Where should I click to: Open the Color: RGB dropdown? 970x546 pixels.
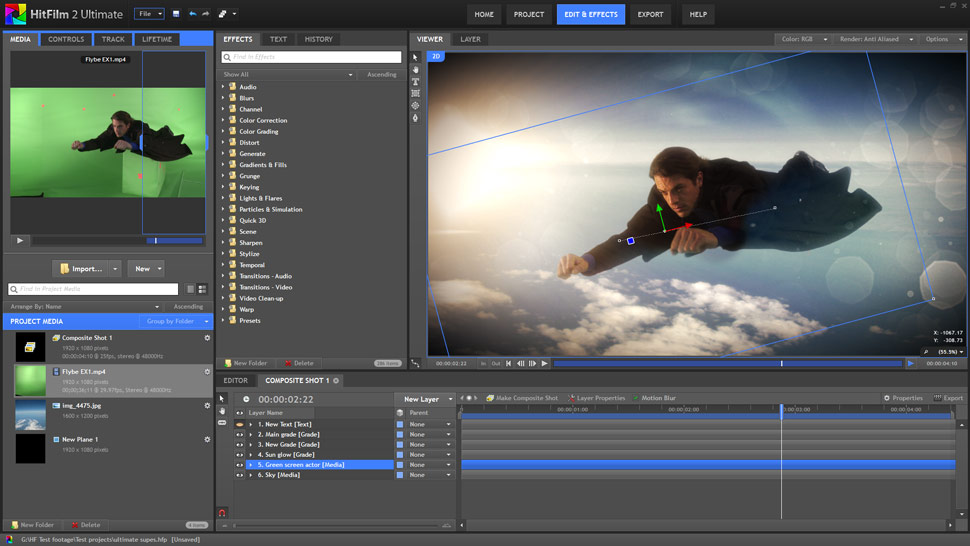pos(804,39)
